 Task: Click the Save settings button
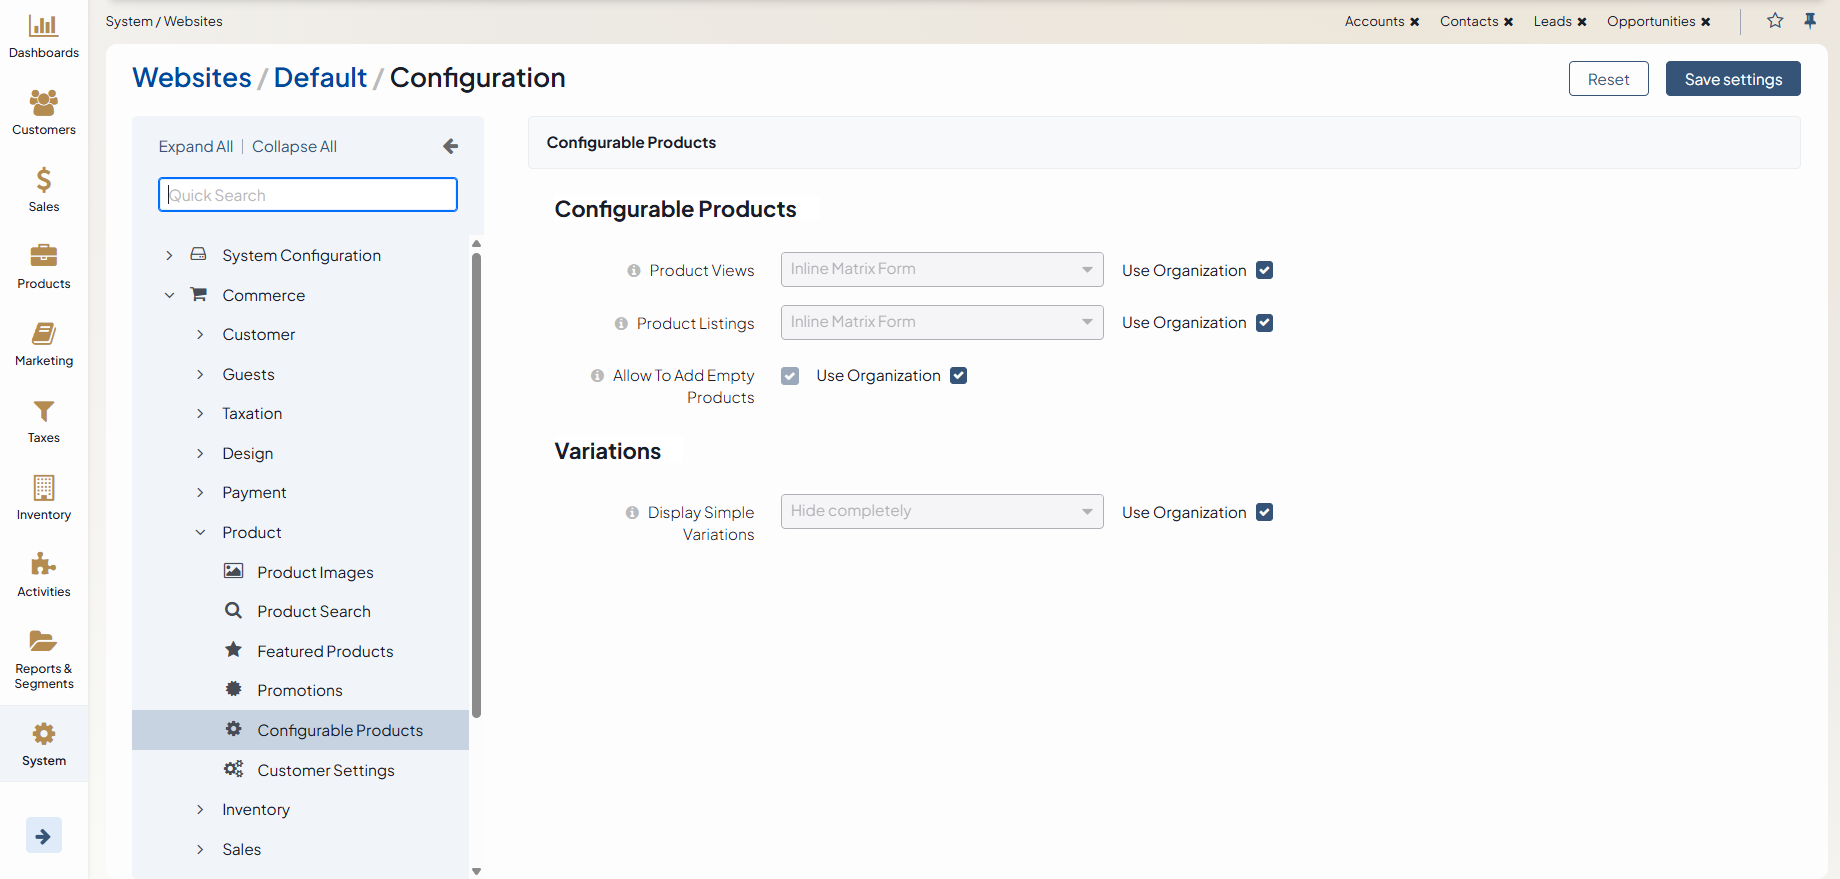pyautogui.click(x=1732, y=79)
